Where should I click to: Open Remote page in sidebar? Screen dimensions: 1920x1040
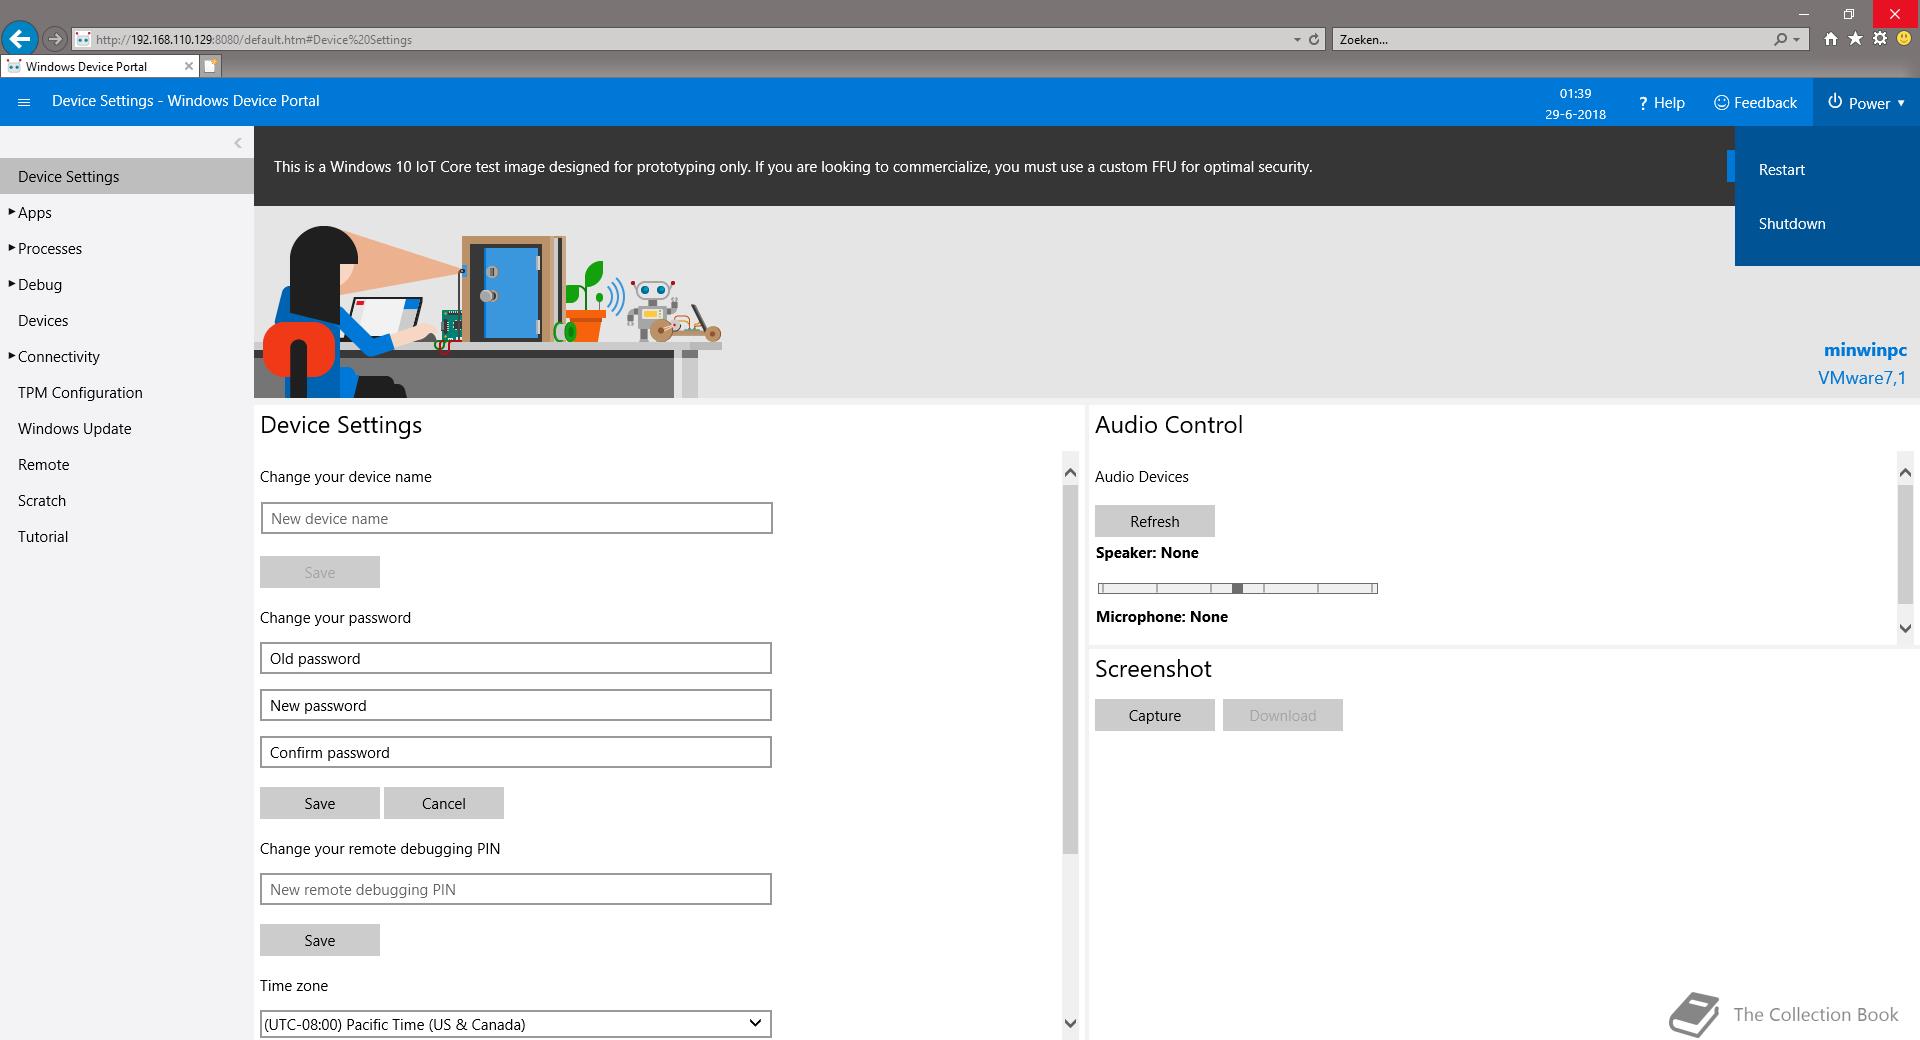tap(43, 464)
